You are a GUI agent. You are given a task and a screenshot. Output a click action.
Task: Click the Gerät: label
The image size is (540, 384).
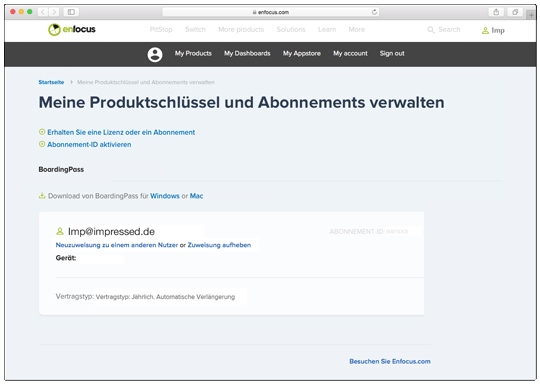[x=66, y=258]
